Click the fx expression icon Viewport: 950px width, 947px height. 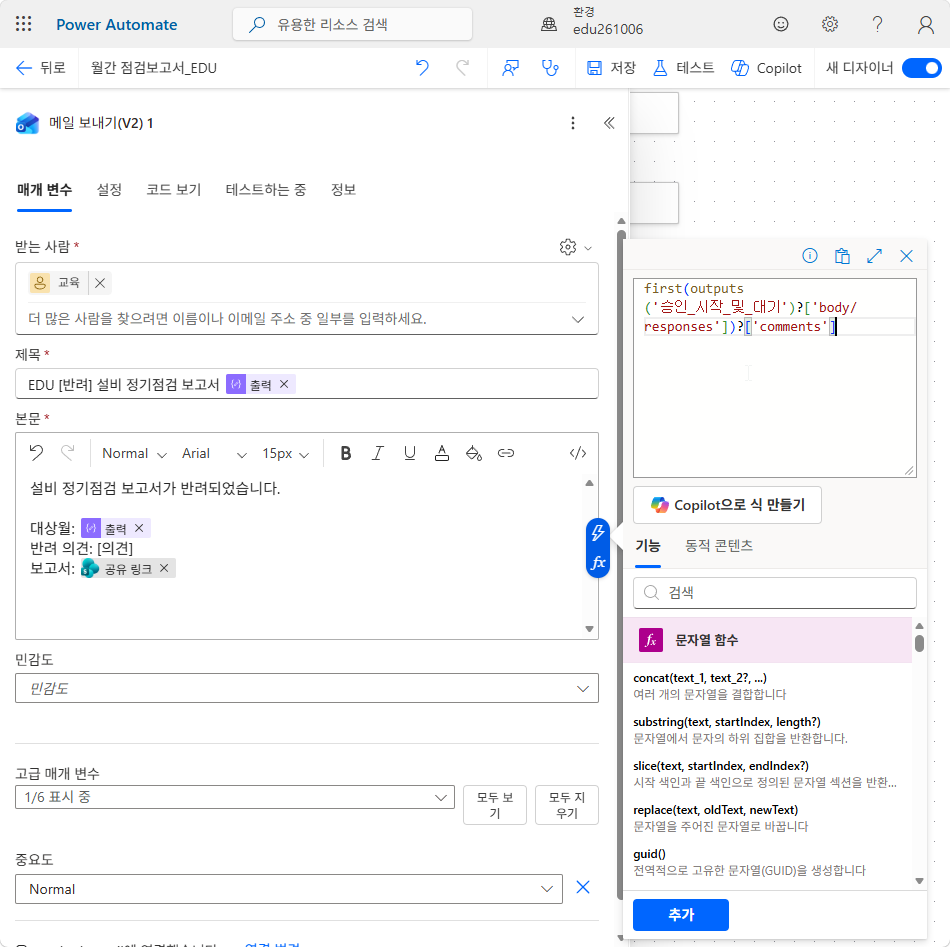(x=598, y=562)
